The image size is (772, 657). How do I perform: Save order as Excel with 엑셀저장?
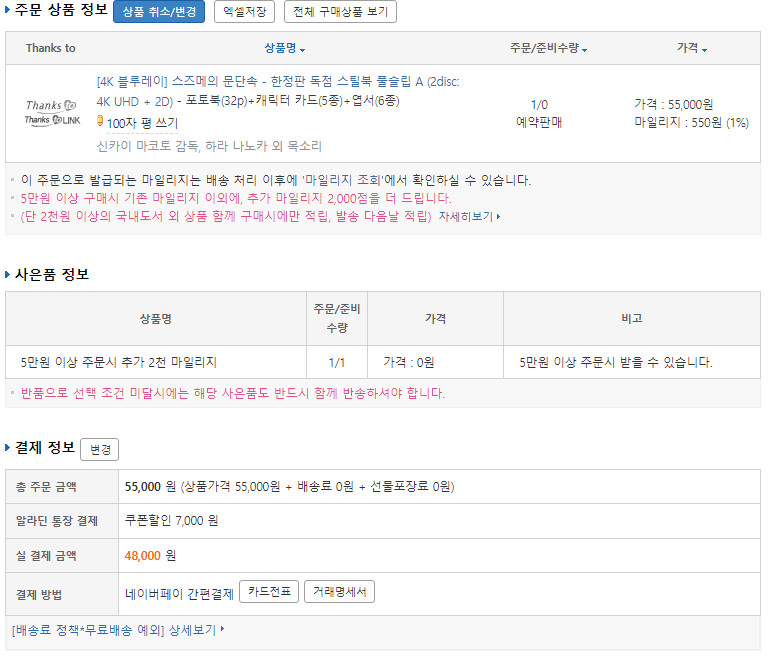click(245, 12)
